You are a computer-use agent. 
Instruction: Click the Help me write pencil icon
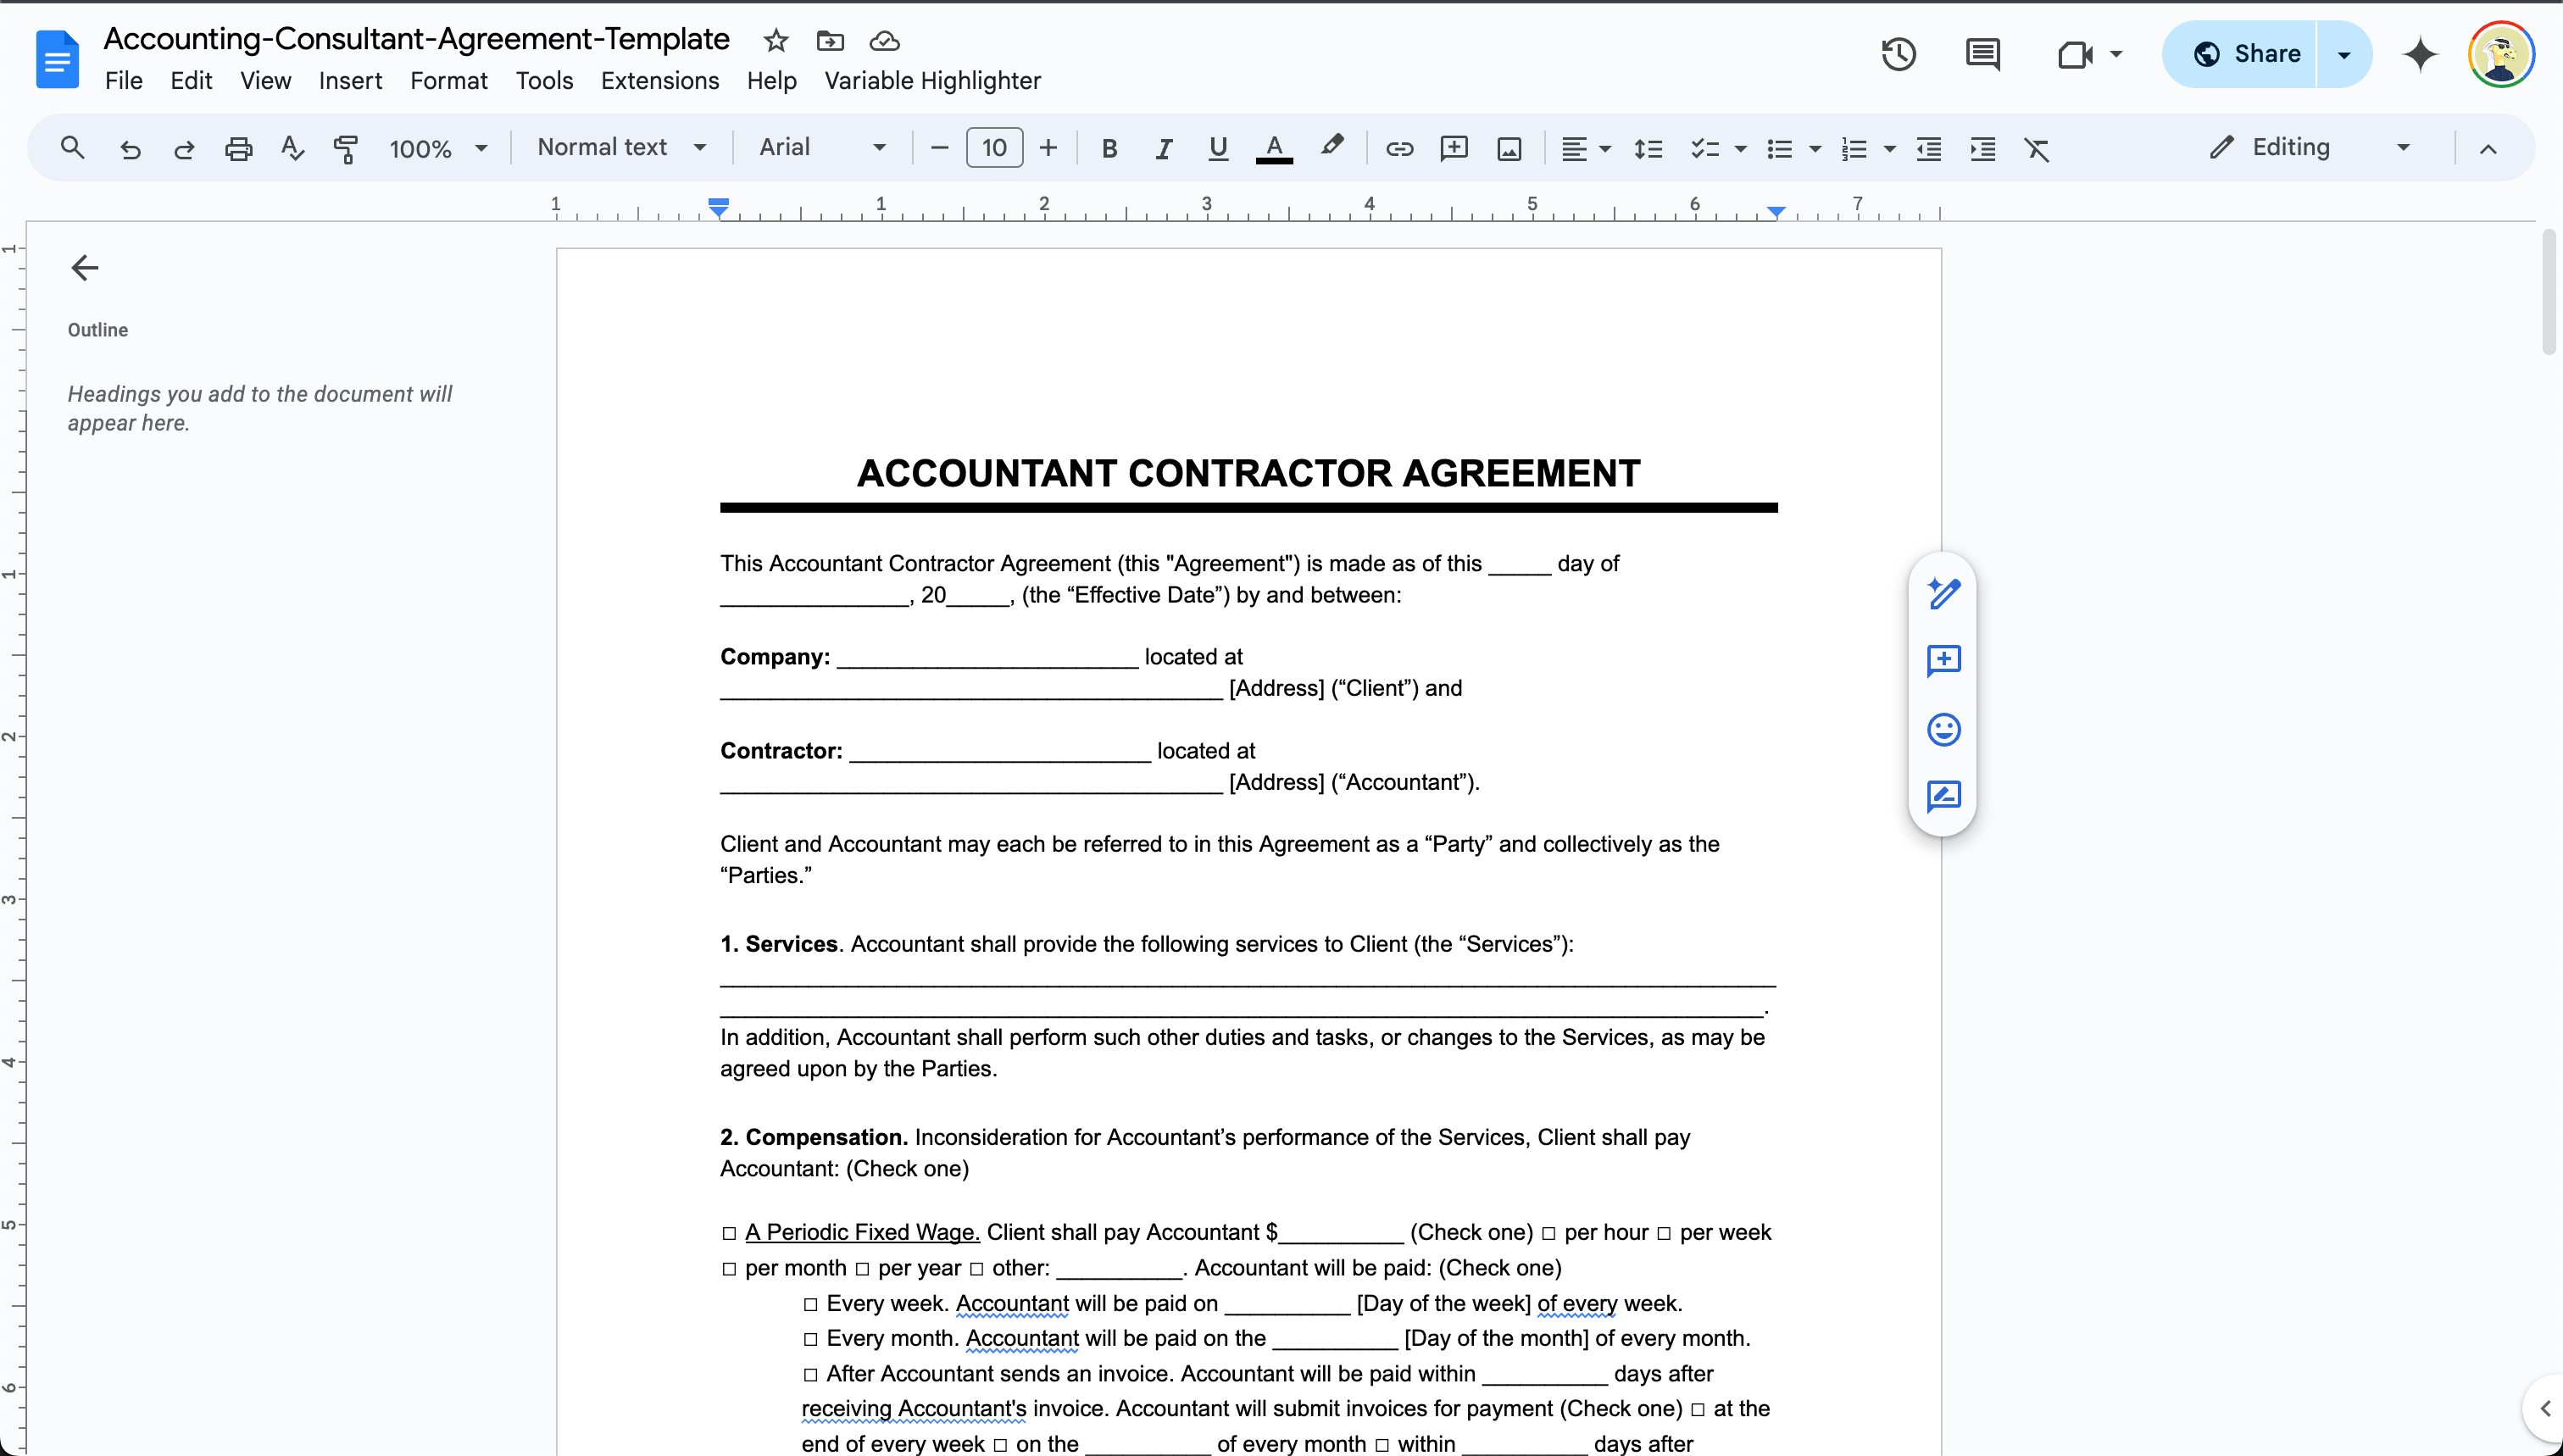click(x=1943, y=593)
